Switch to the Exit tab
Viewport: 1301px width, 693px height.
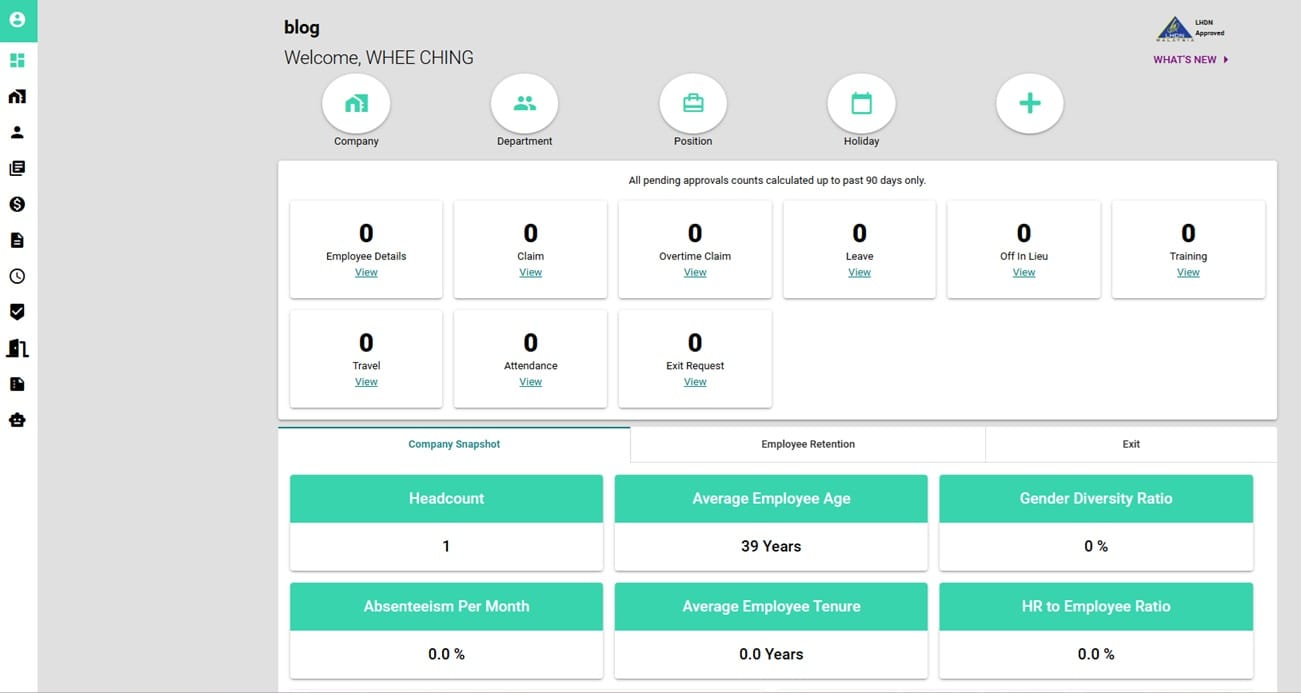[1130, 444]
